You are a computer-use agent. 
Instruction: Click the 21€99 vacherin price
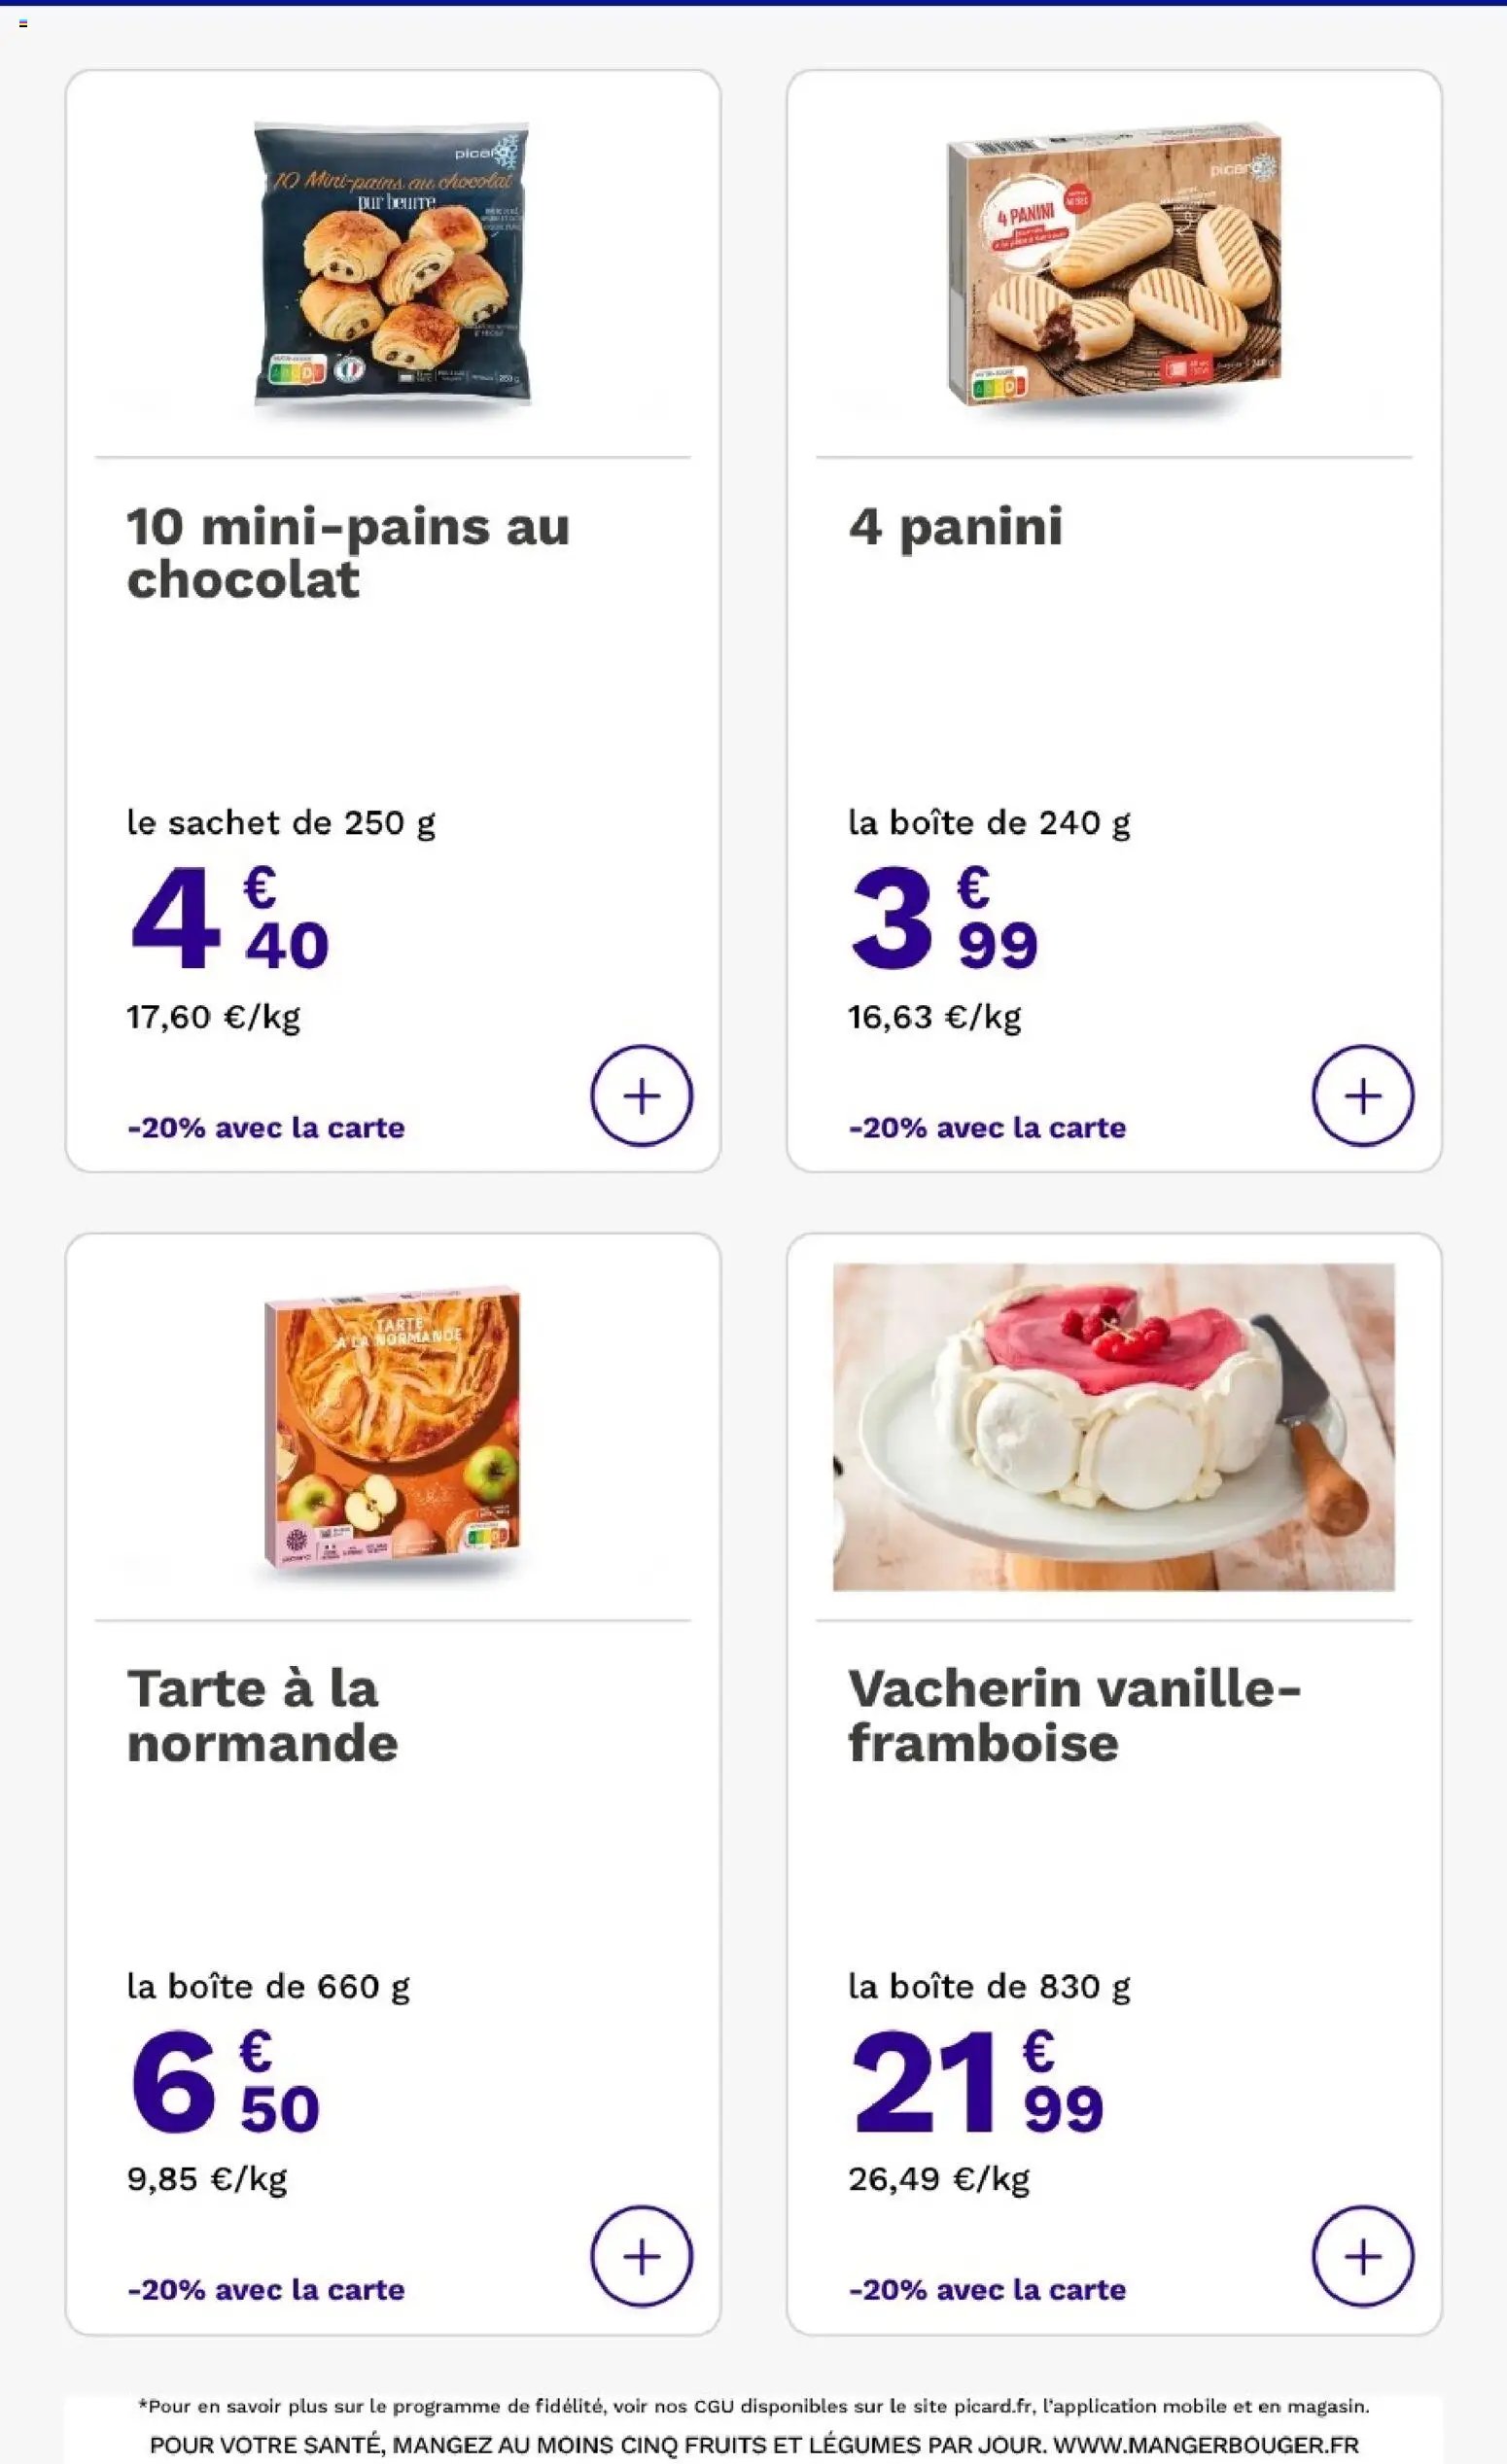[x=977, y=2080]
